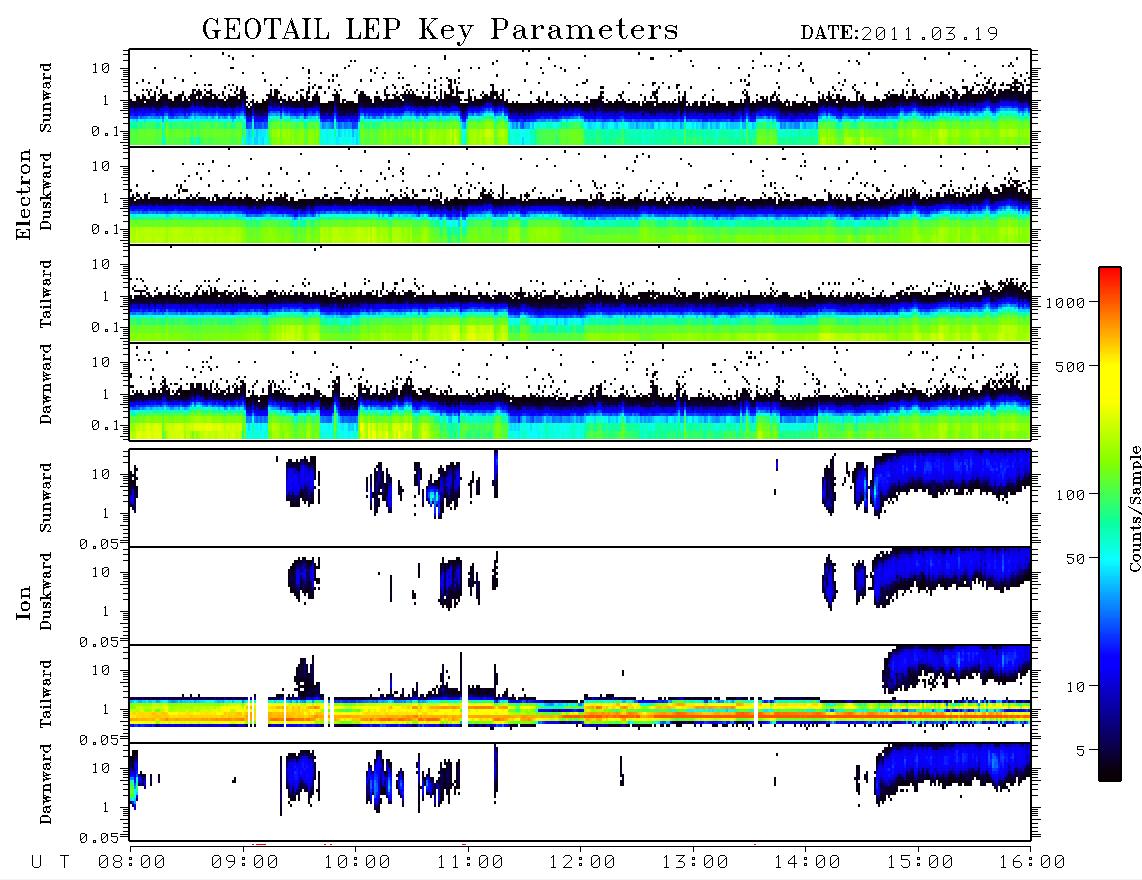This screenshot has height=880, width=1142.
Task: Open the Electron Tailward spectrogram panel
Action: point(580,294)
